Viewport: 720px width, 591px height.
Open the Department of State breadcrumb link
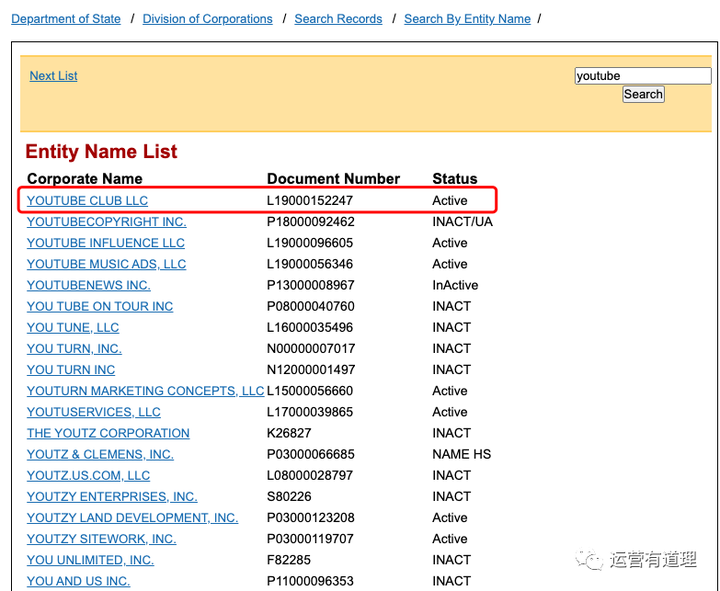(66, 19)
